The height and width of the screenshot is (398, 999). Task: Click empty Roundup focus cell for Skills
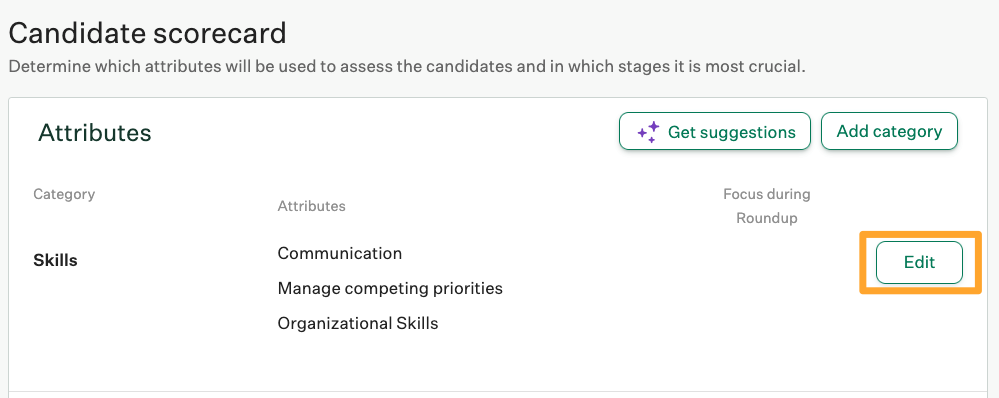pos(766,262)
